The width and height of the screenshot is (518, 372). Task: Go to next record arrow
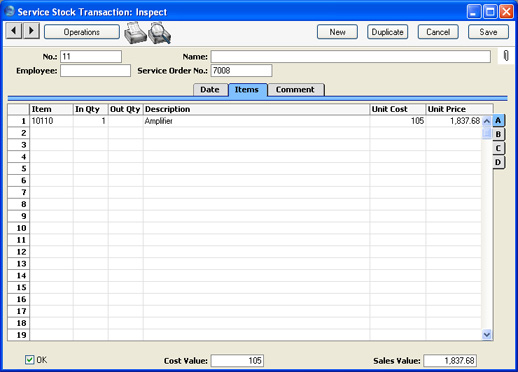click(x=31, y=31)
